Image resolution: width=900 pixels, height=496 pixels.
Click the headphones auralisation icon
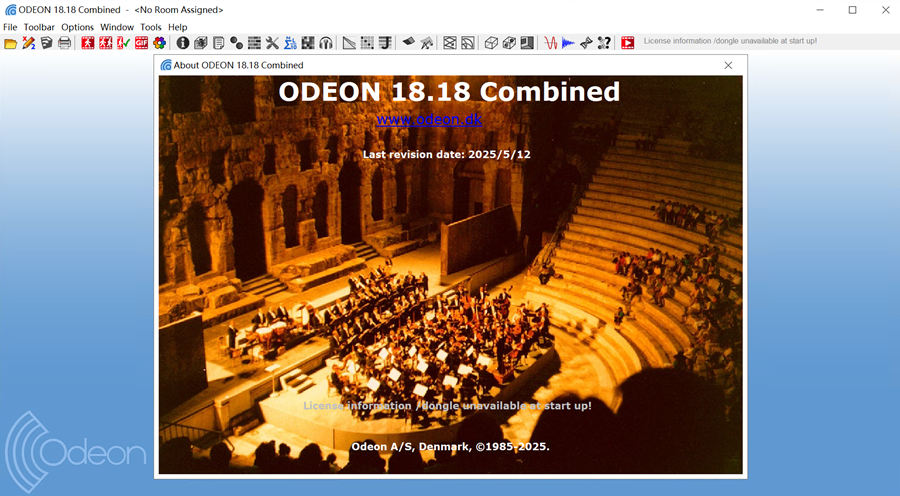pos(326,42)
